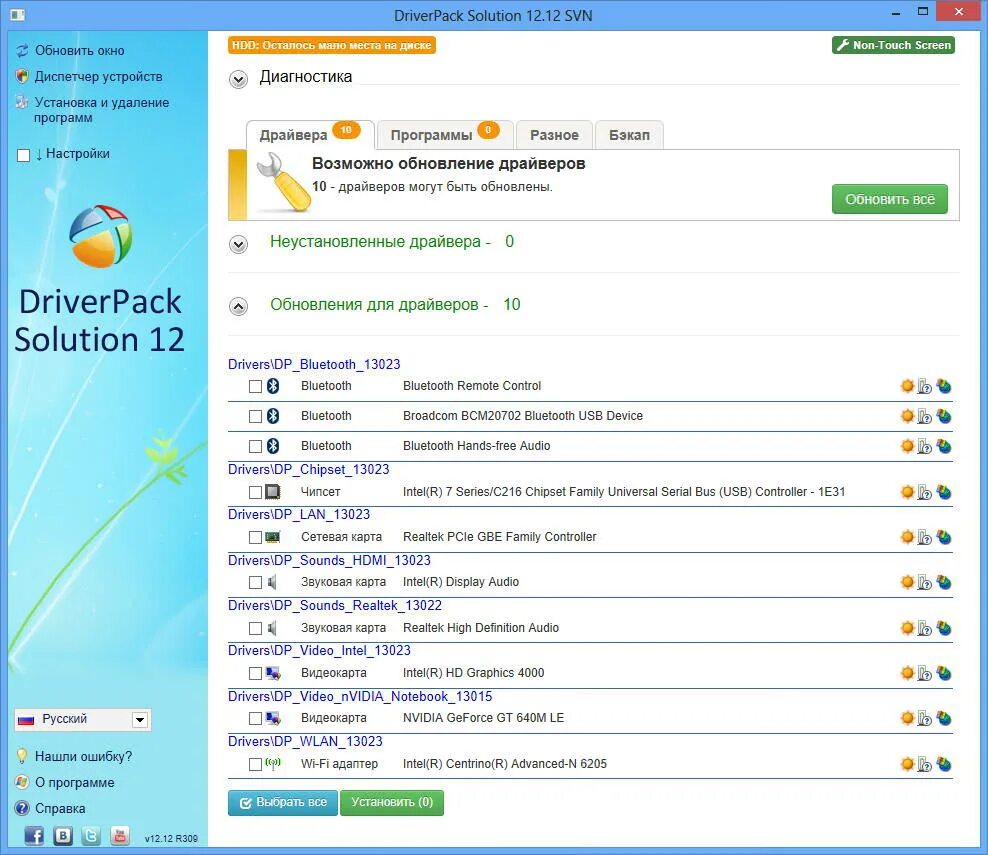Image resolution: width=988 pixels, height=855 pixels.
Task: Click the HDD low disk space warning
Action: coord(331,45)
